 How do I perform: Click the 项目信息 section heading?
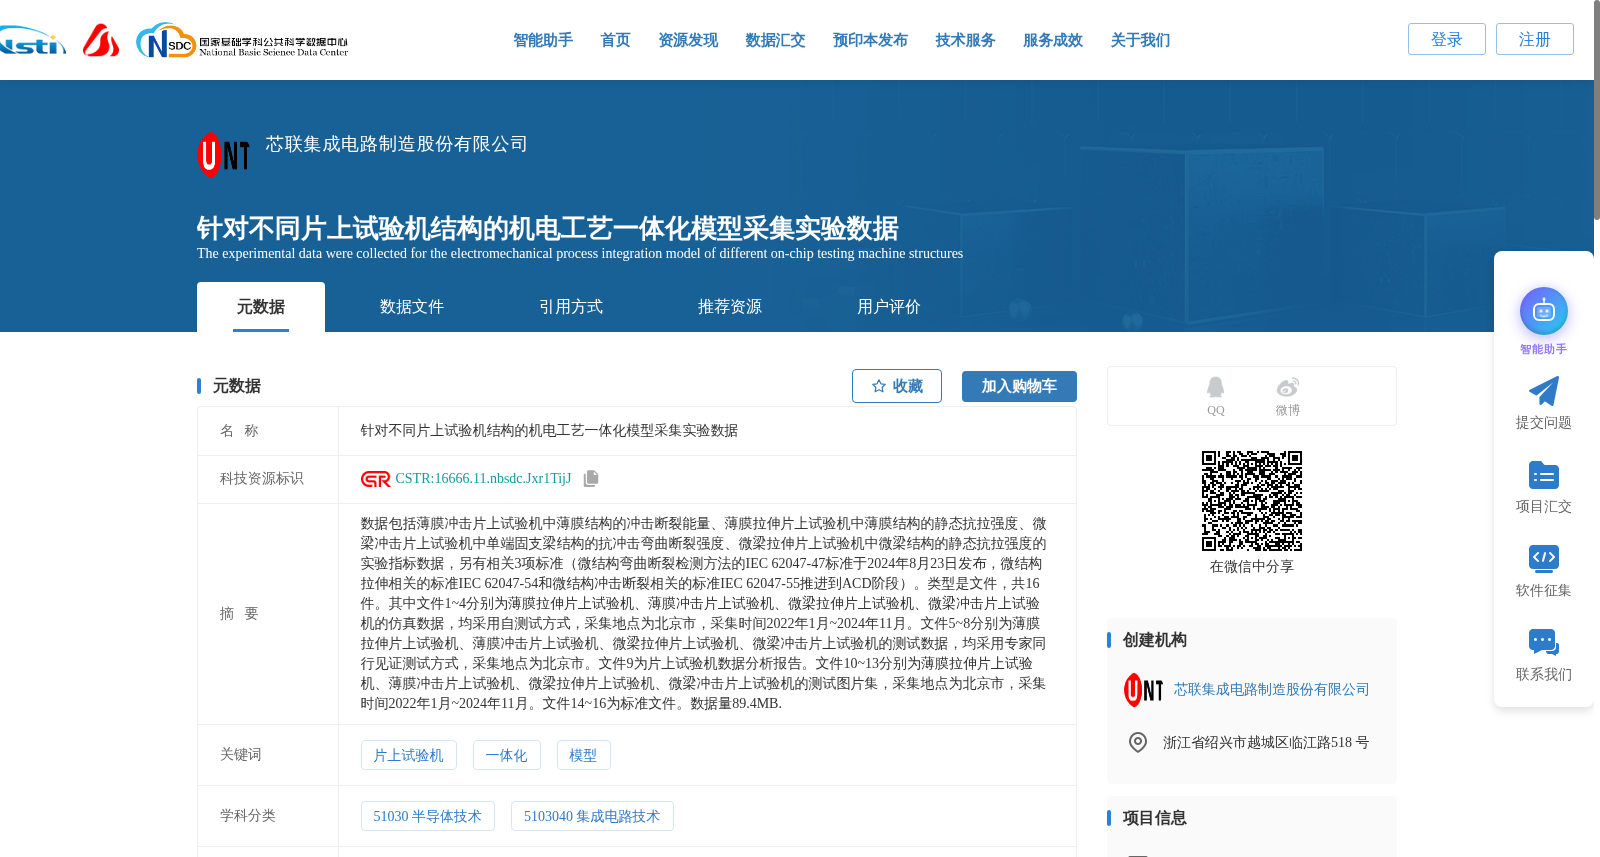[x=1154, y=818]
